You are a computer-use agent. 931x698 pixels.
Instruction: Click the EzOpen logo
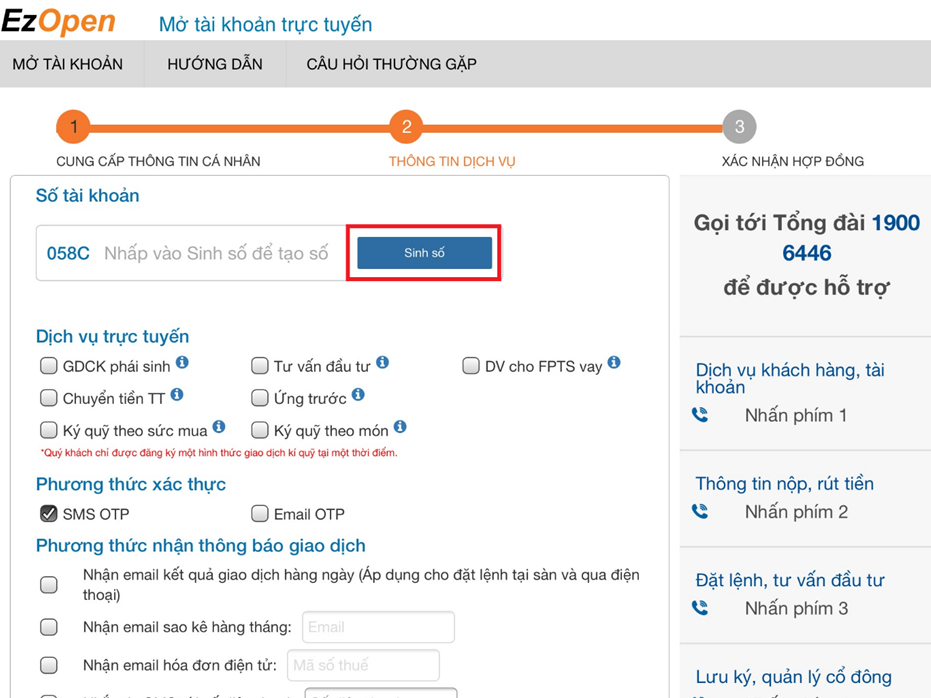click(58, 21)
